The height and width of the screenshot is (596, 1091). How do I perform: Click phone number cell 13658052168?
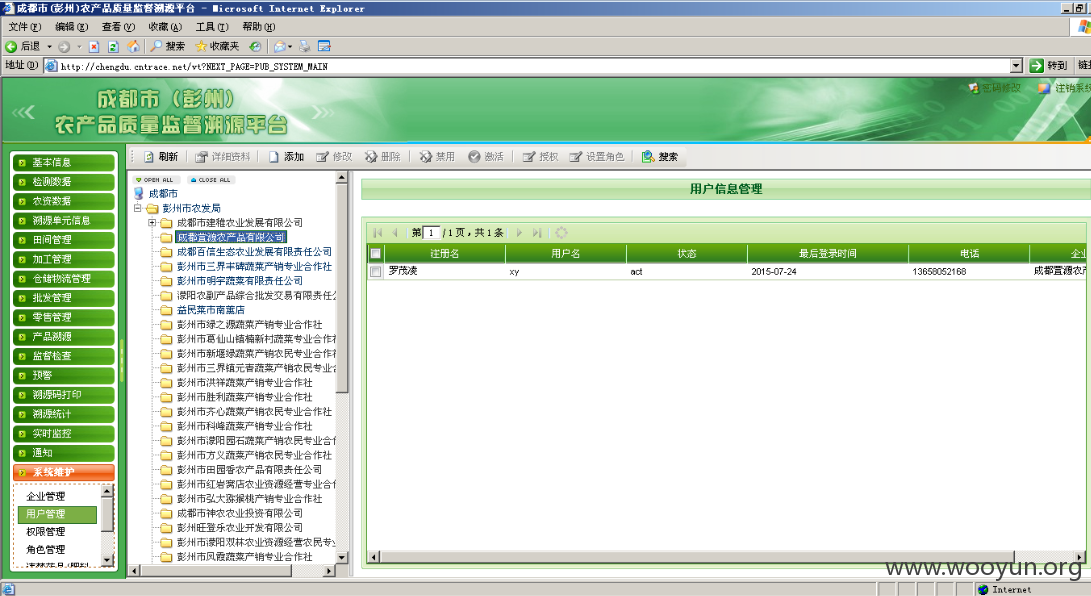coord(939,272)
